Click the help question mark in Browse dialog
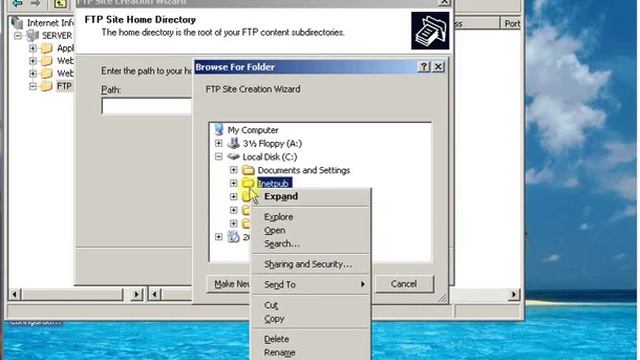 click(x=424, y=67)
